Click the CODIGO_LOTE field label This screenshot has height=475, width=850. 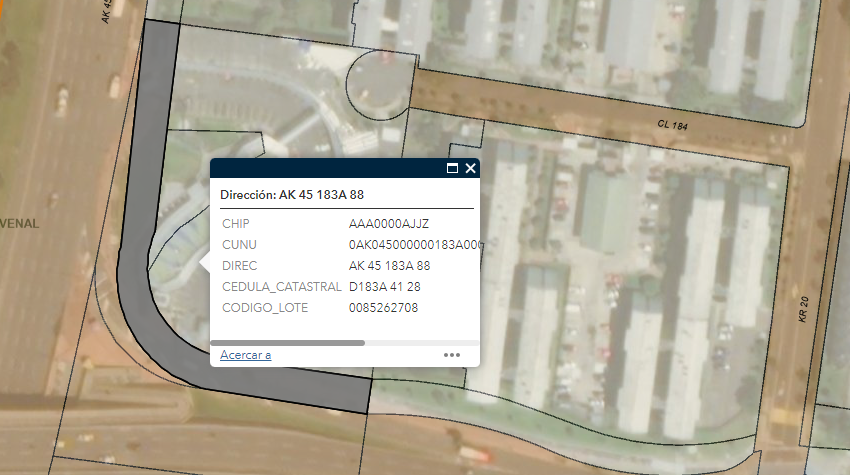pos(265,308)
